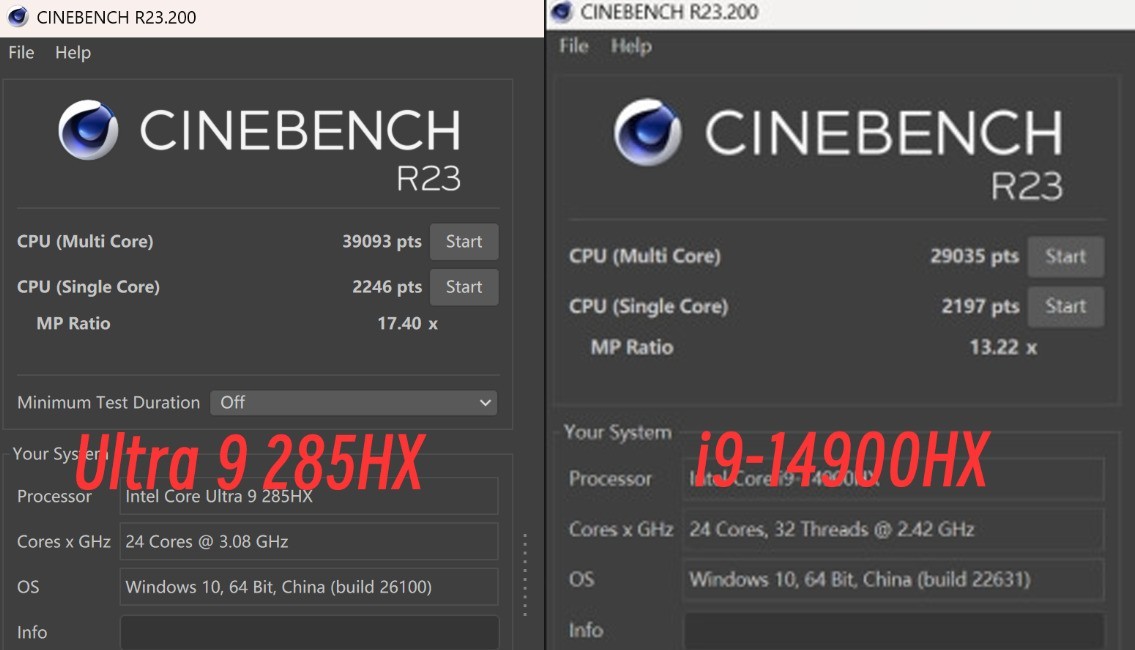Start the Multi Core test in the right window
Viewport: 1135px width, 650px height.
1065,257
